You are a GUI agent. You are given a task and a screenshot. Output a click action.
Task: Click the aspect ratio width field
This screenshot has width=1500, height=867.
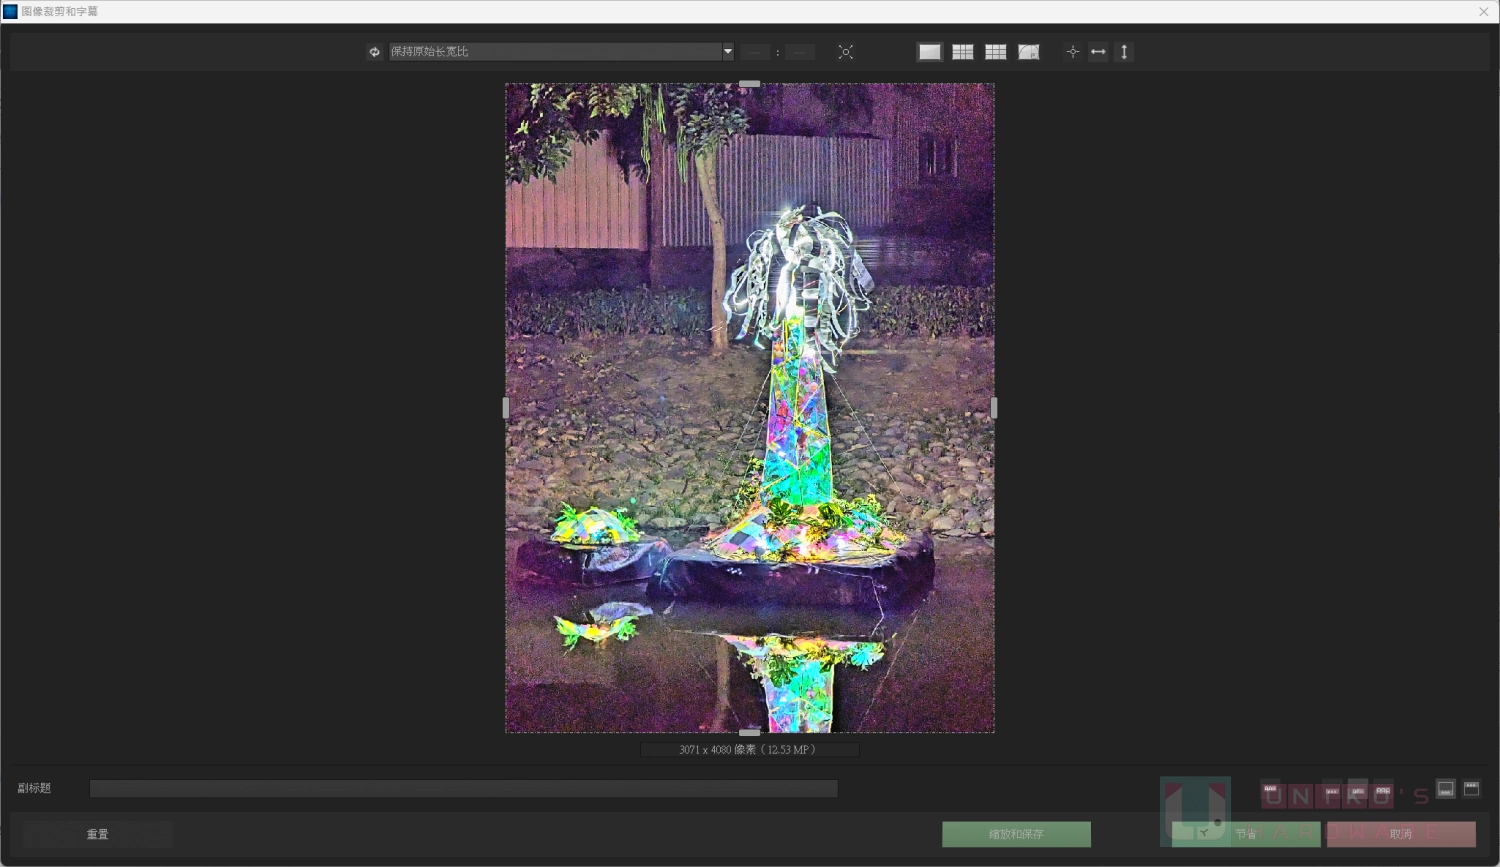coord(755,52)
